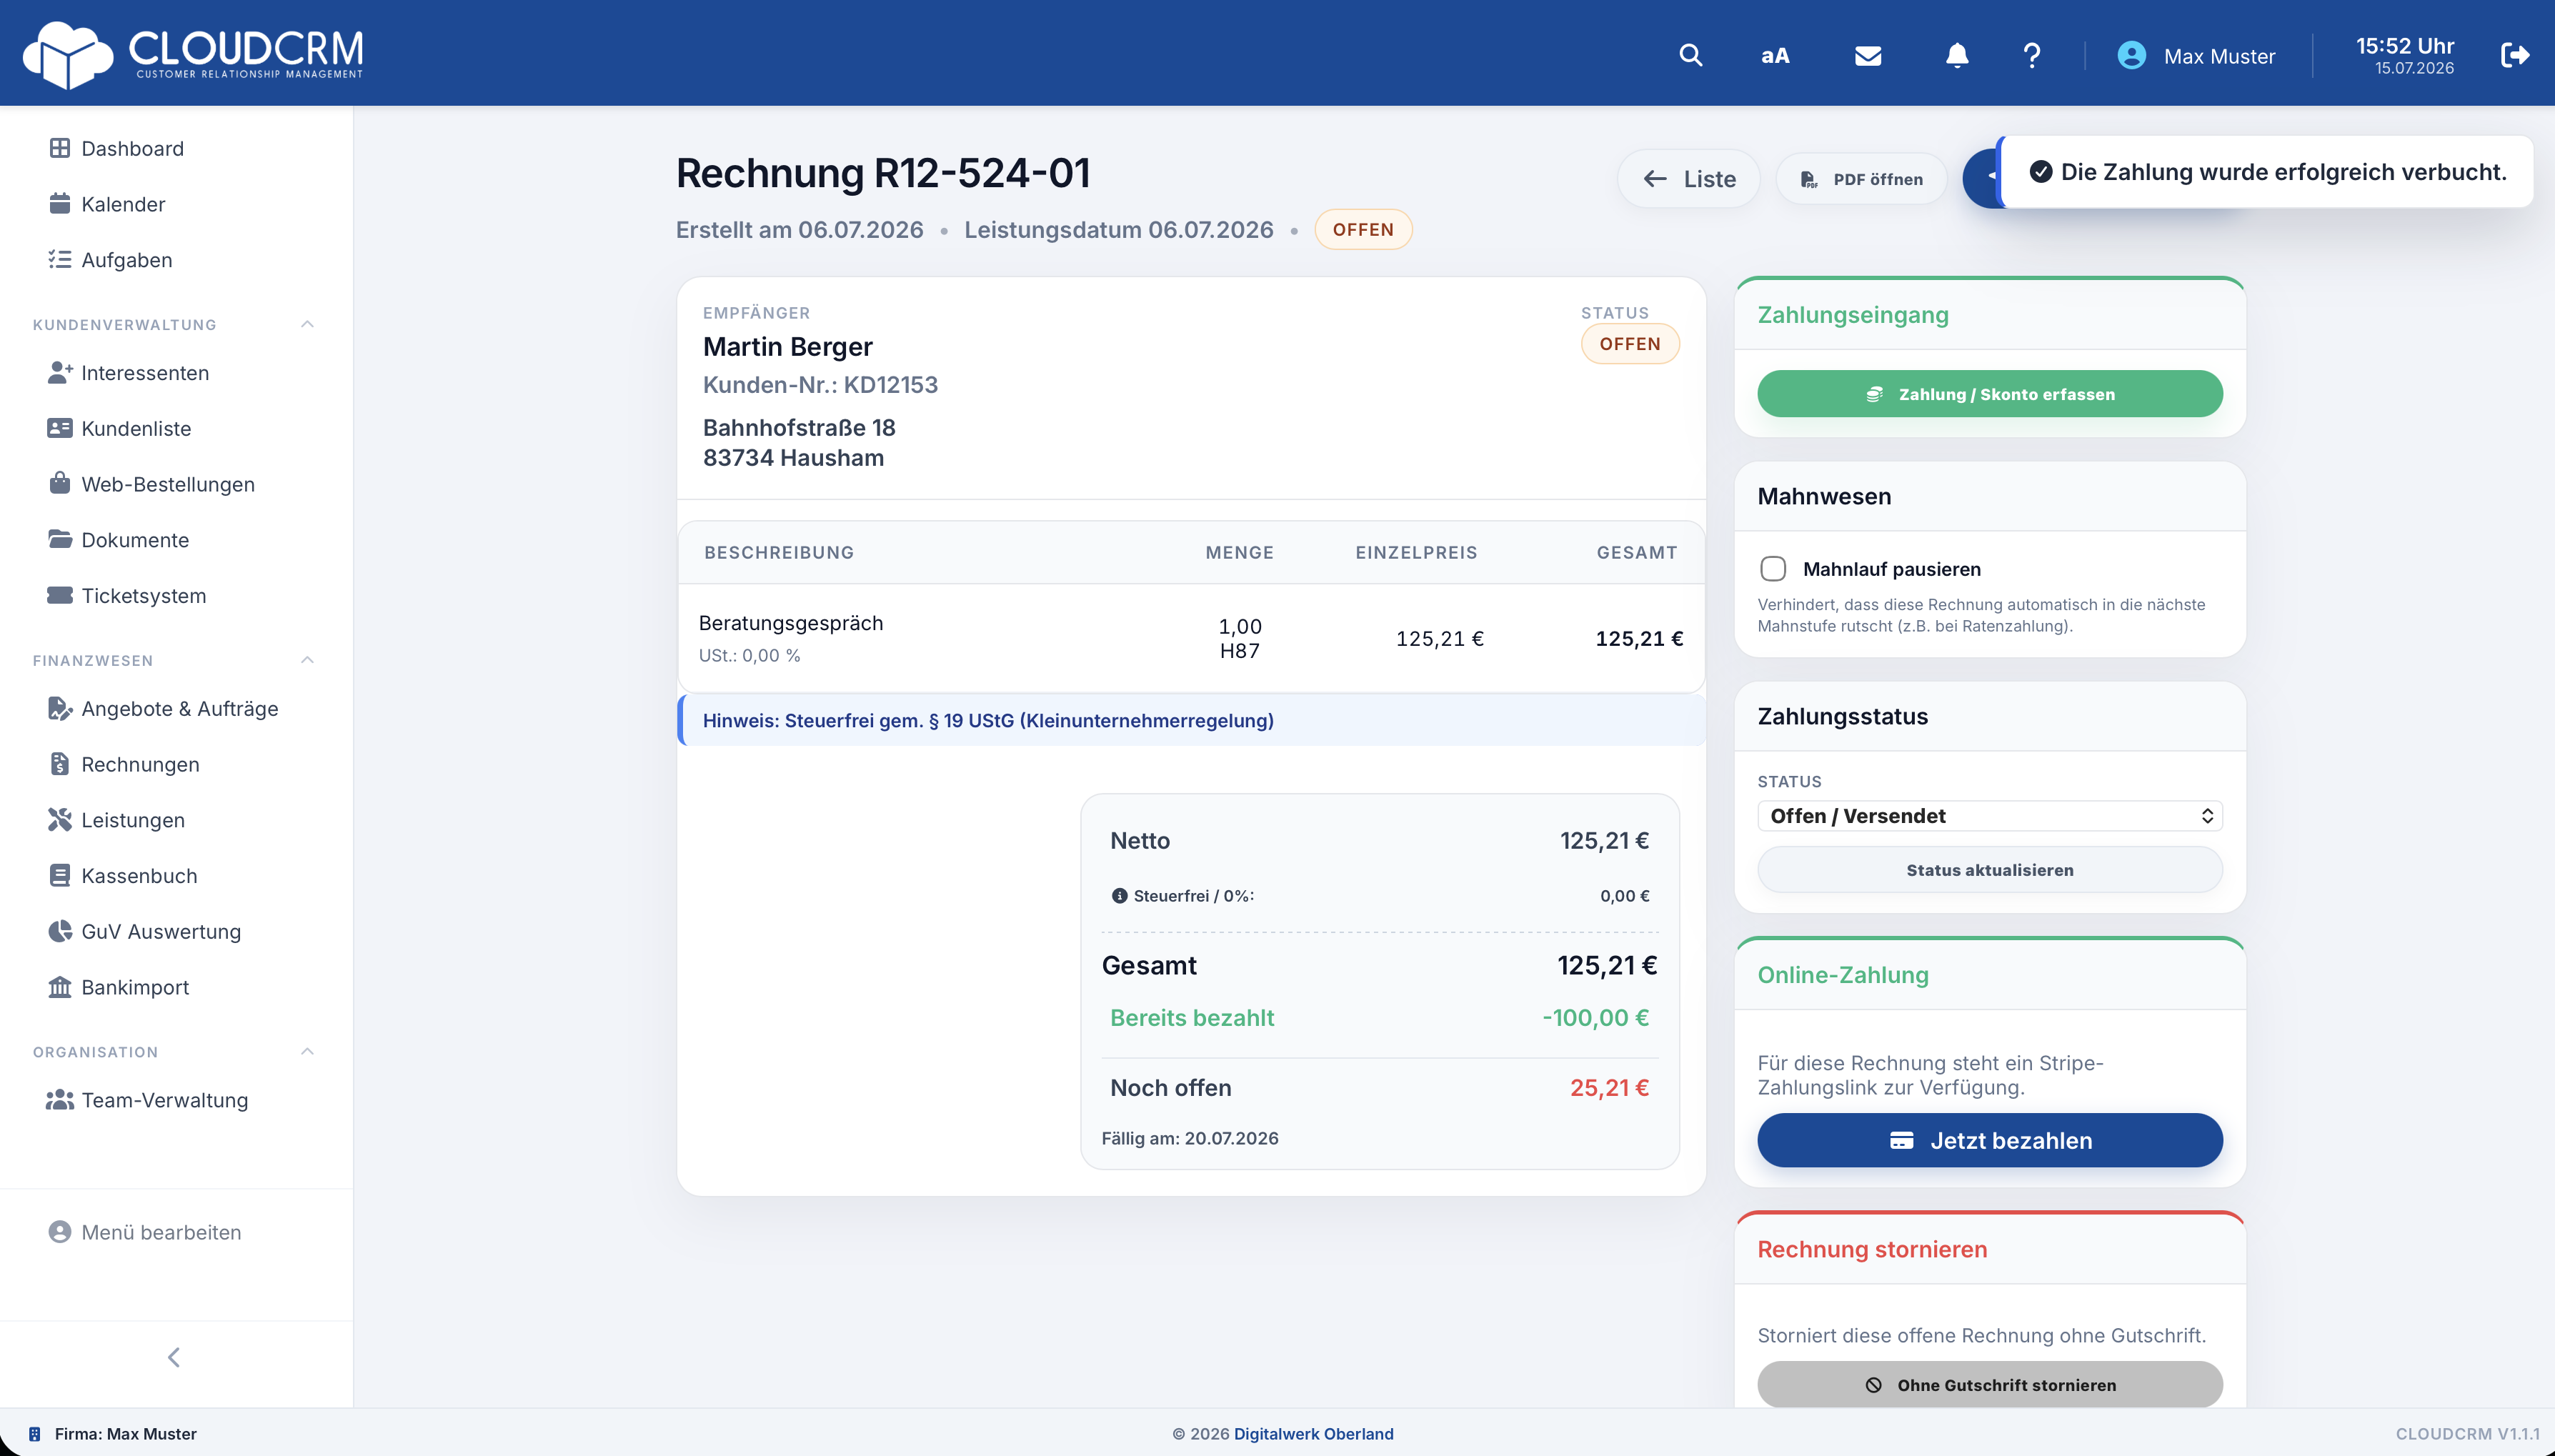Viewport: 2555px width, 1456px height.
Task: Click CLOUDCRM V1.1.1 version text
Action: [2467, 1434]
